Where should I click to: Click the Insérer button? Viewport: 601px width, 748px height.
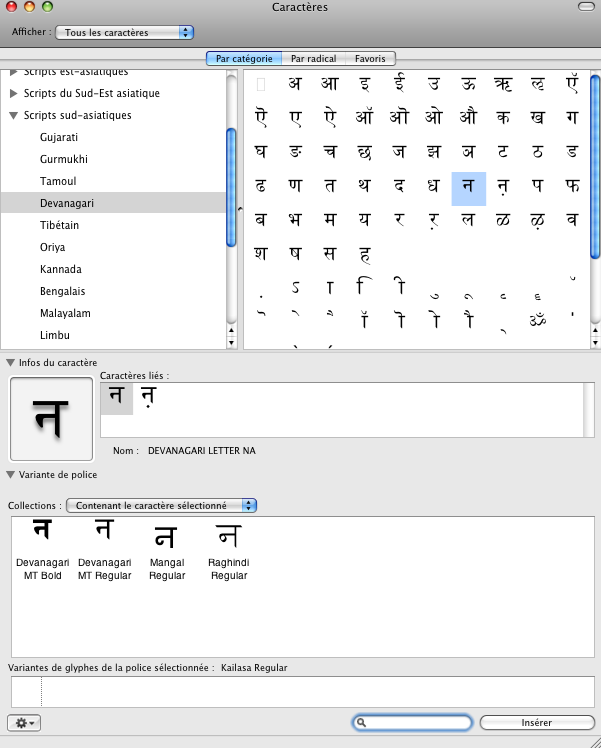(x=536, y=722)
